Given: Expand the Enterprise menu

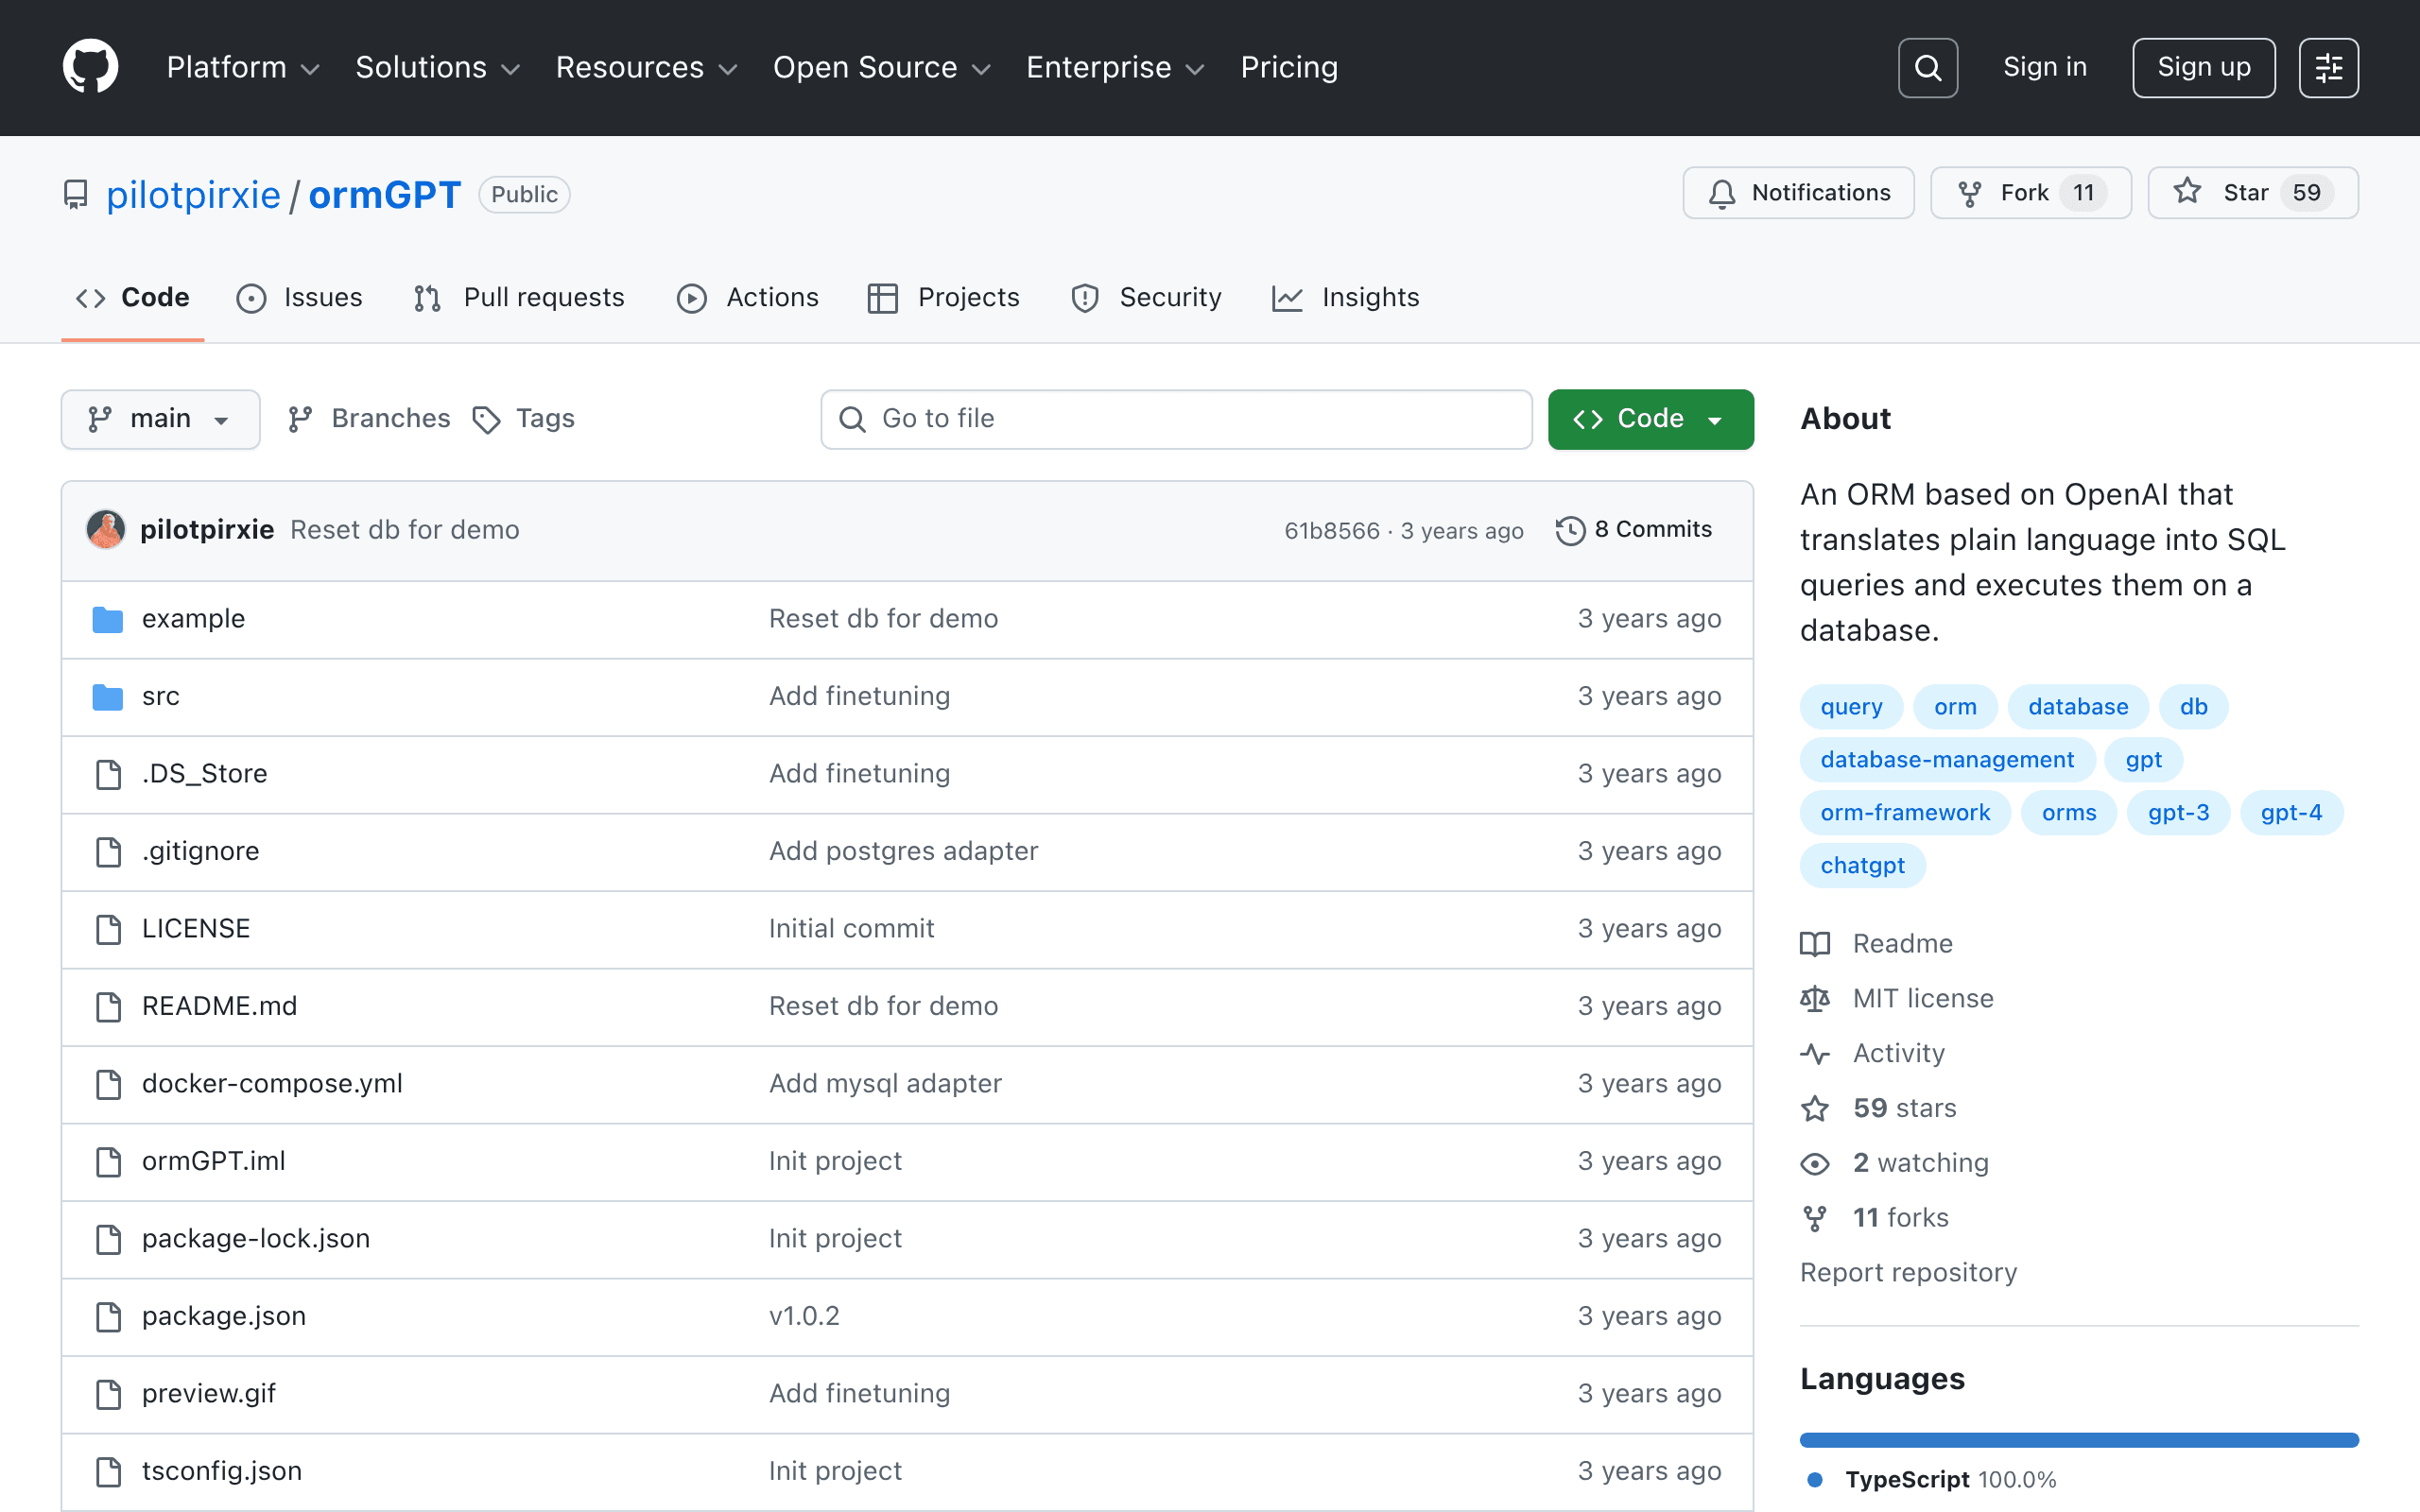Looking at the screenshot, I should point(1115,67).
